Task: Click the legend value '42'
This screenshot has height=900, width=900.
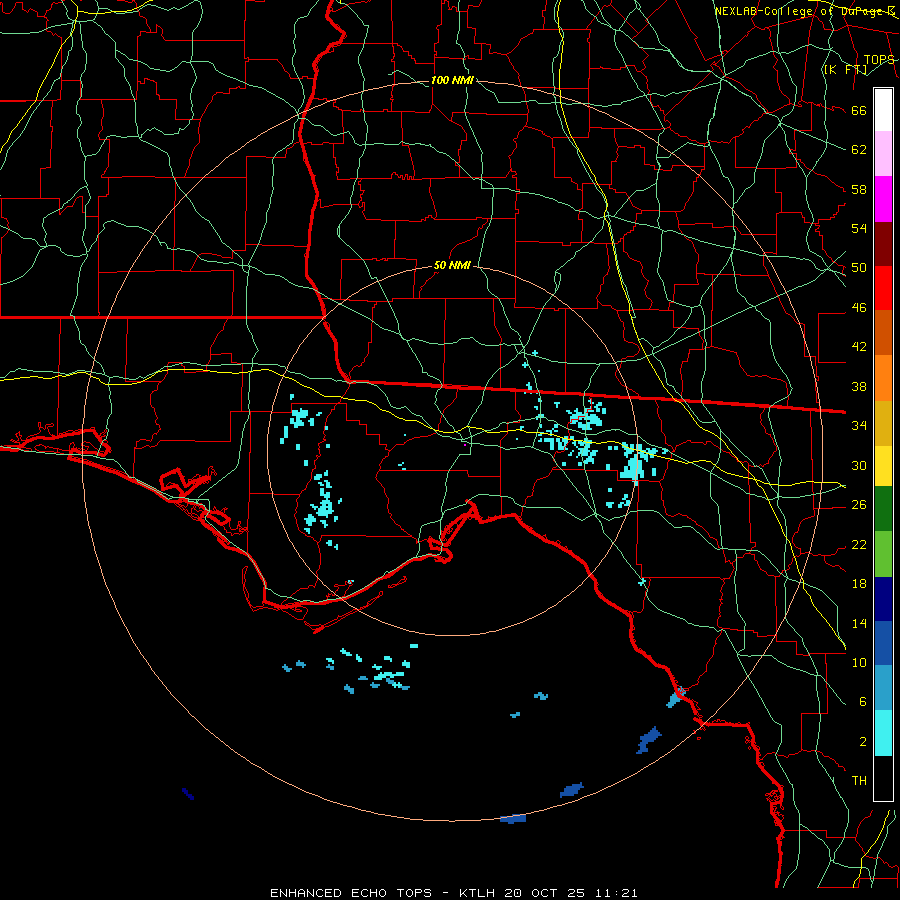Action: [x=859, y=346]
